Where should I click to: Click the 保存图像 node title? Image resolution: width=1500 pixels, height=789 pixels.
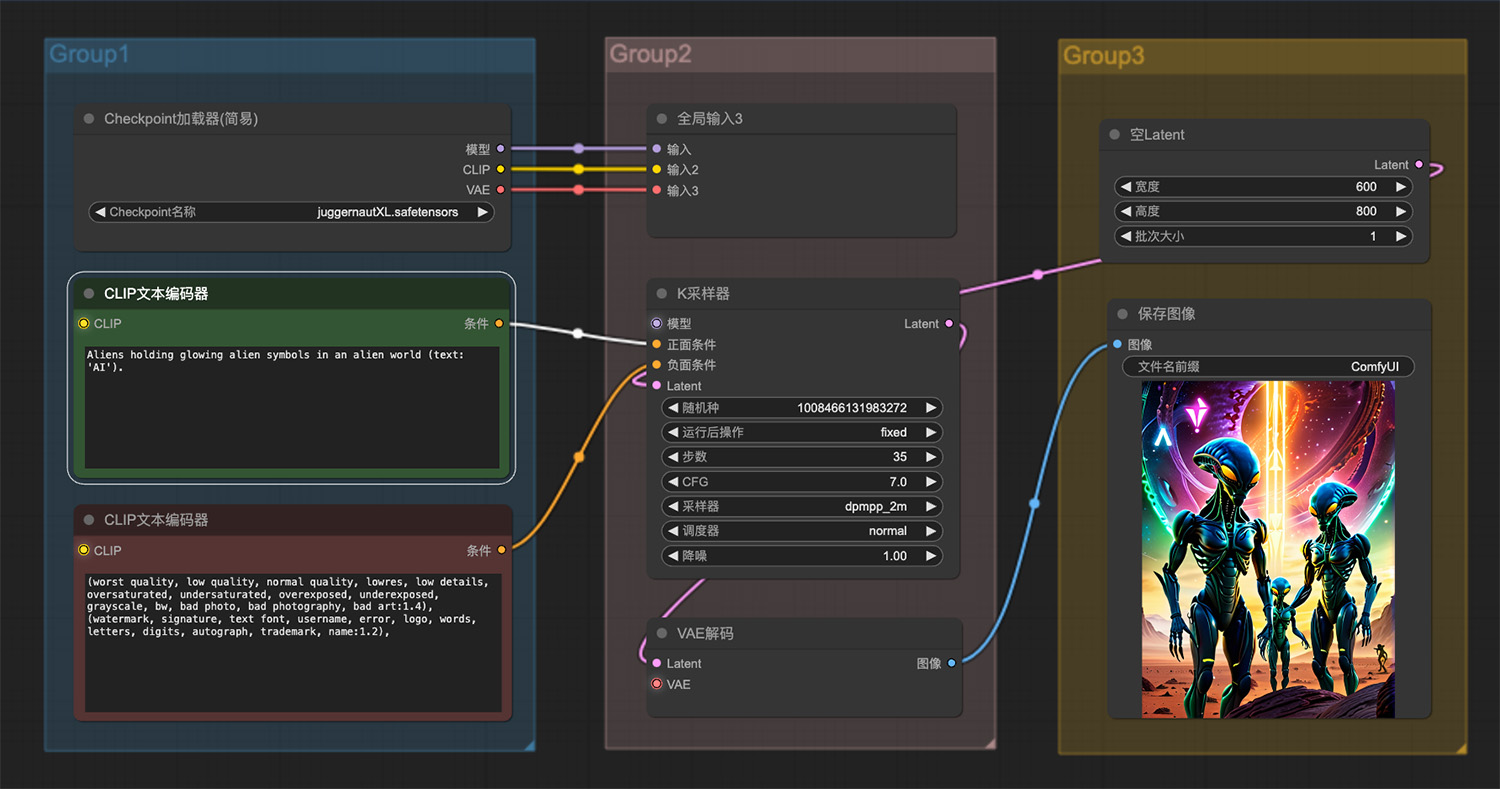point(1166,314)
